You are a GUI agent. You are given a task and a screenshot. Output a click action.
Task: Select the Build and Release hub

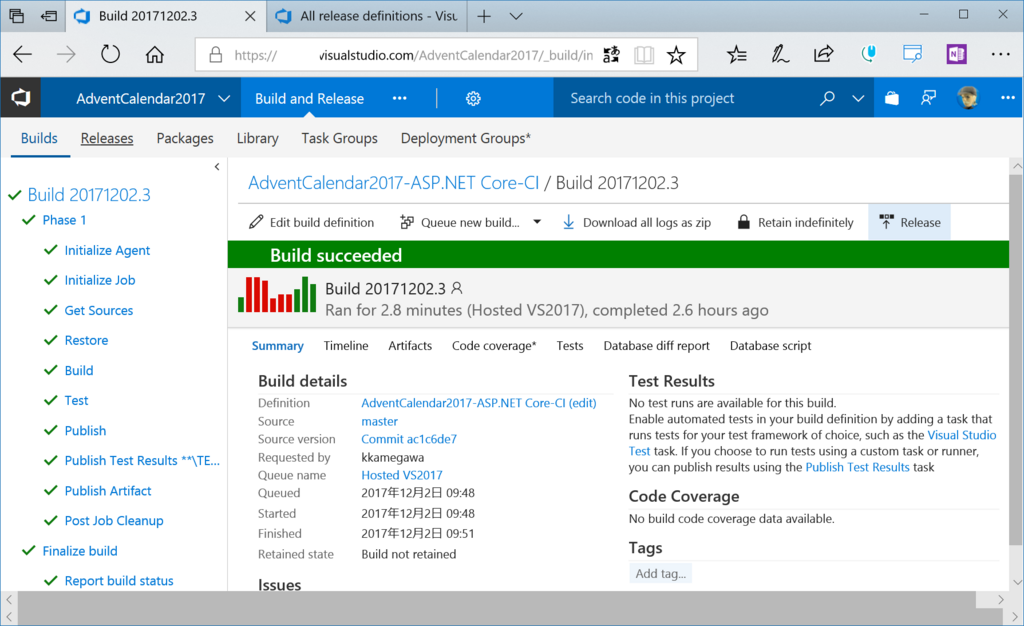(310, 99)
